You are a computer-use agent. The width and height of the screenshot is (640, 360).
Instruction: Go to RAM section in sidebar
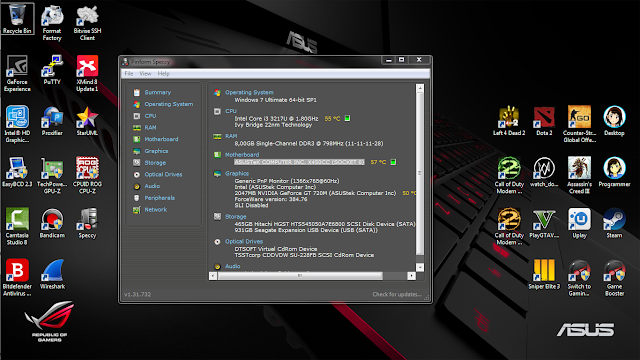pos(150,128)
